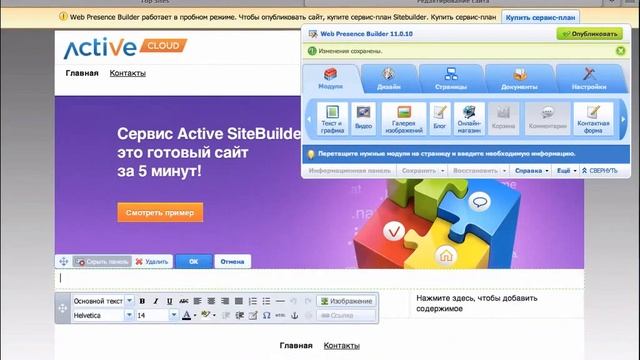Insert a numbered list
Screen dimensions: 640x360
[253, 301]
